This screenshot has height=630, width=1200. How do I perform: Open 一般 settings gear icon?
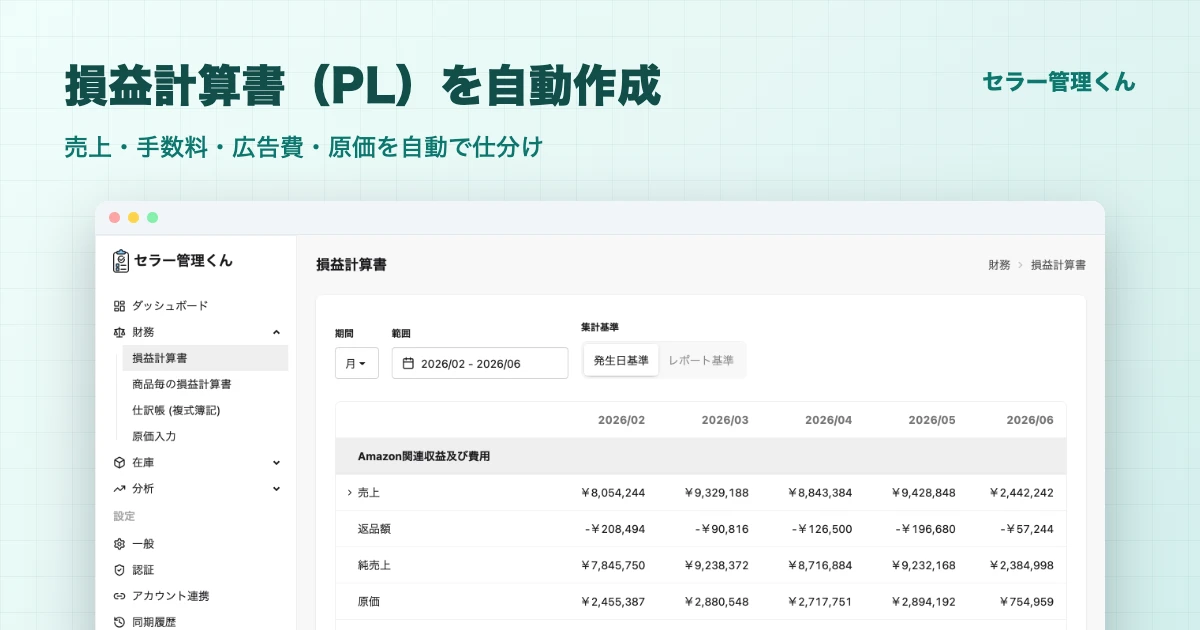(119, 544)
